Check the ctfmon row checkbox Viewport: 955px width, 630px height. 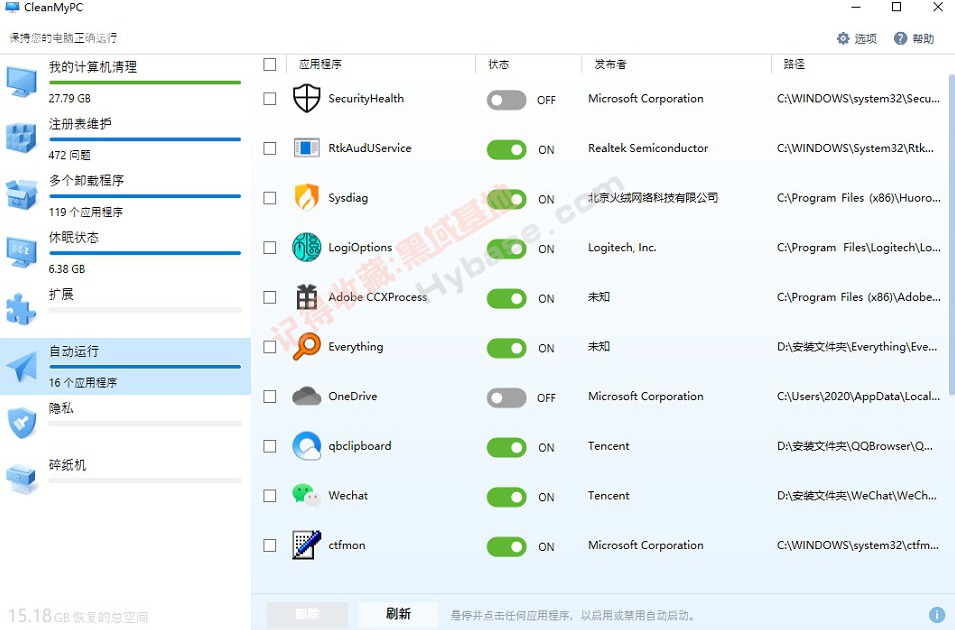(x=270, y=545)
